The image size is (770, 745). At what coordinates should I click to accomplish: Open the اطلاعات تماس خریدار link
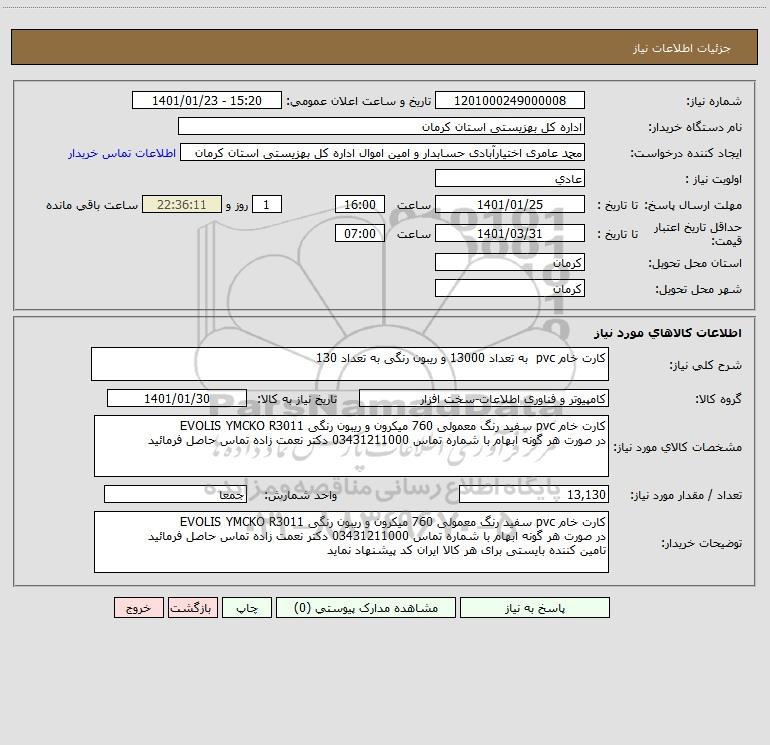coord(122,153)
